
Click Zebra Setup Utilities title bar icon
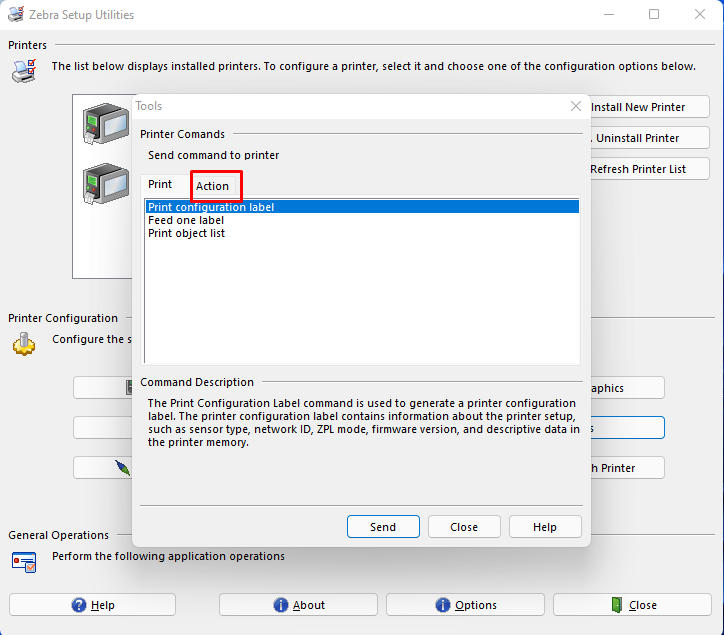pyautogui.click(x=16, y=14)
